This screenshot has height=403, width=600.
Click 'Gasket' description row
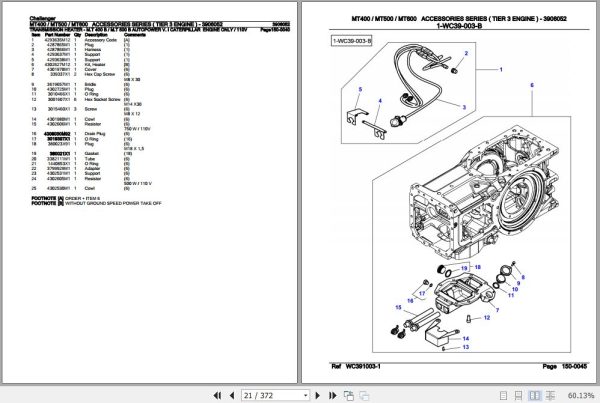pyautogui.click(x=91, y=153)
